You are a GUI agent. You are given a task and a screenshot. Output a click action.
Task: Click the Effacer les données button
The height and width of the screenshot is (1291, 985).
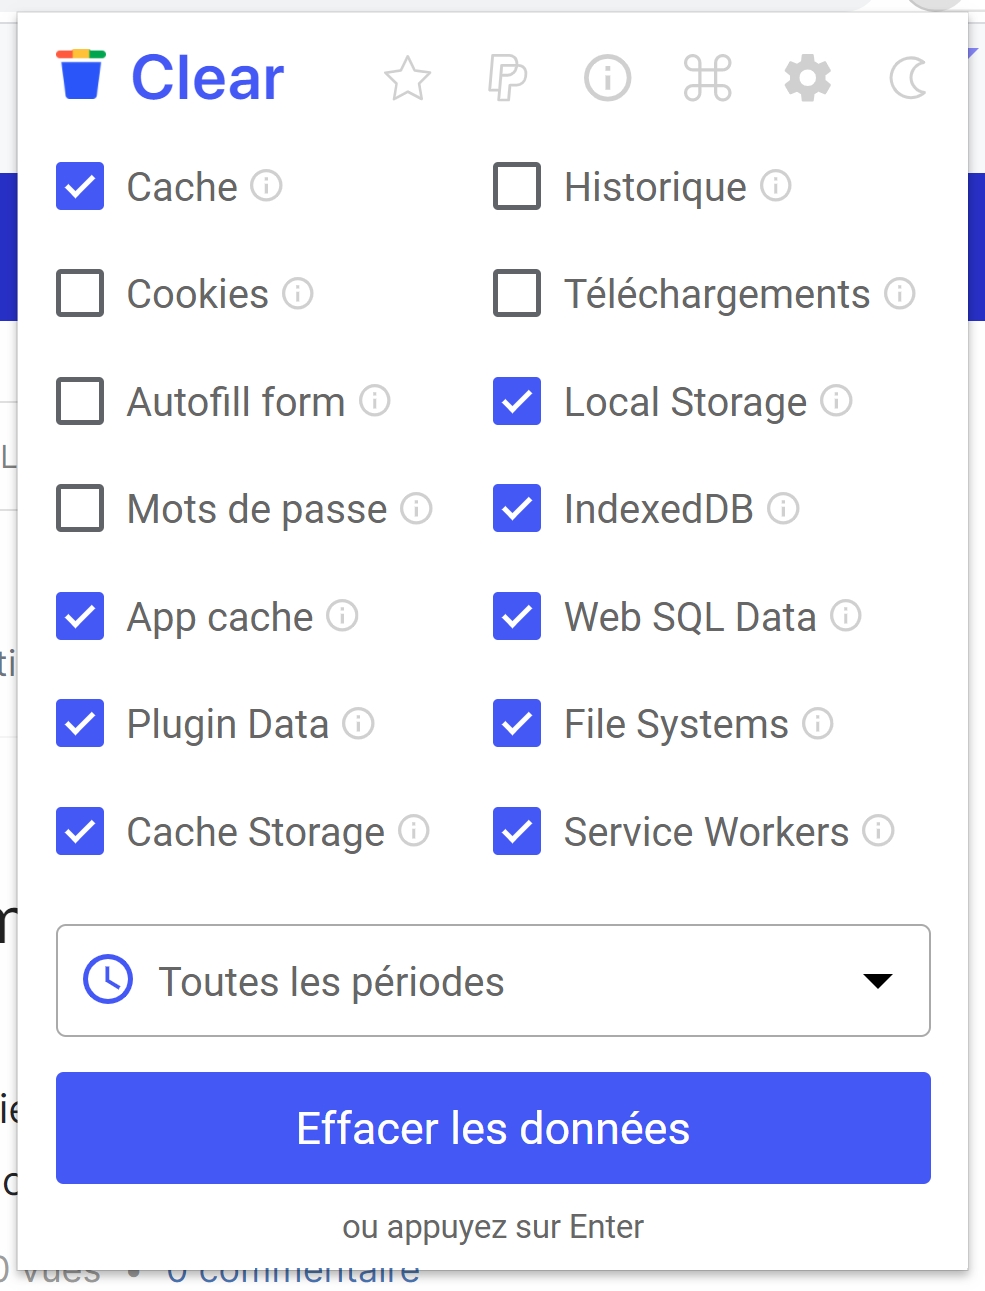click(x=493, y=1128)
